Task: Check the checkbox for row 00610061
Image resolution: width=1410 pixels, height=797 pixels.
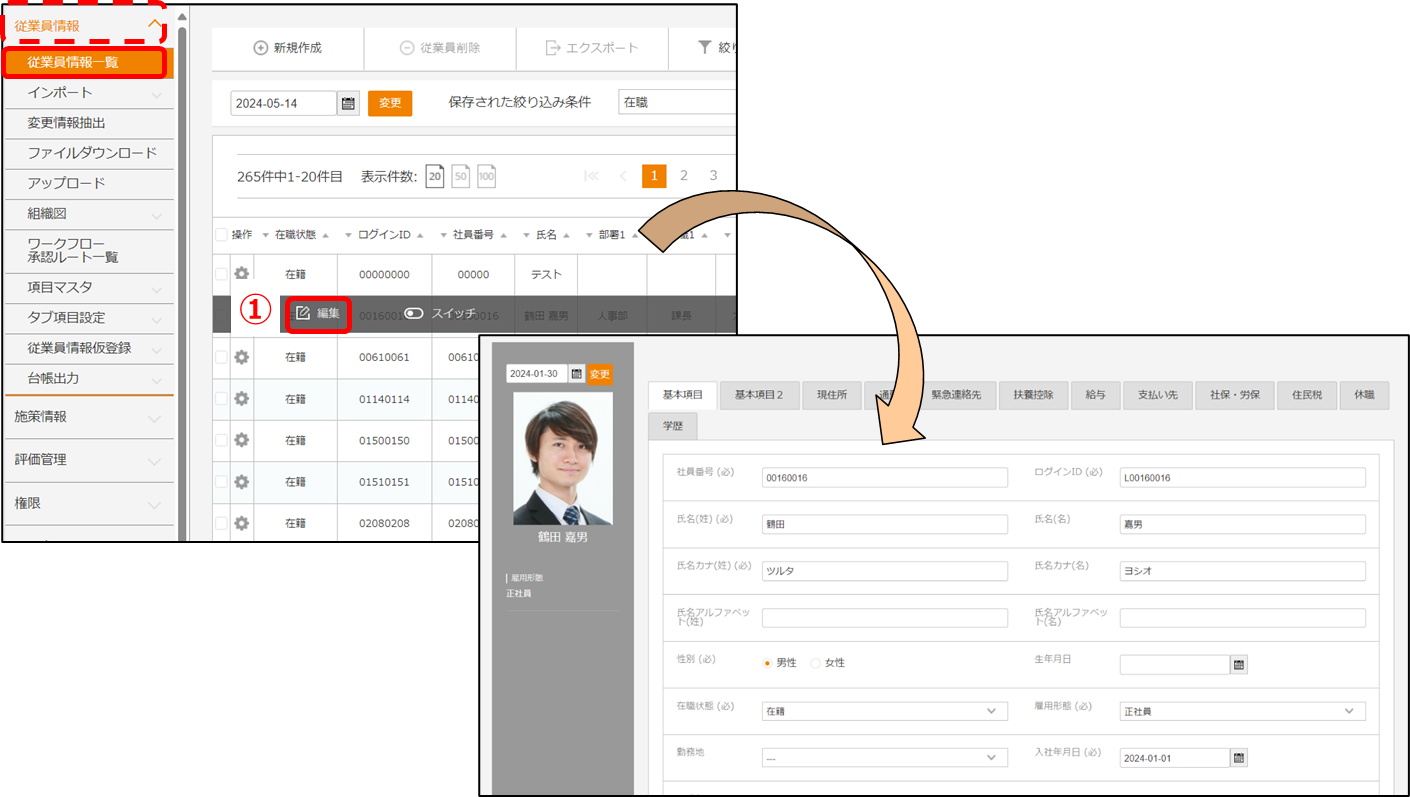Action: [x=221, y=357]
